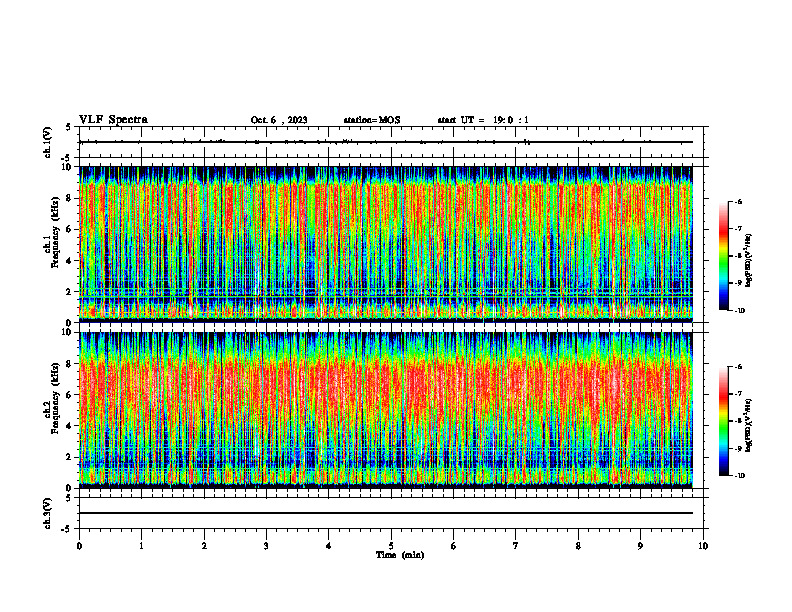Screen dimensions: 792x612
Task: Click time axis tick label "2"
Action: 204,546
